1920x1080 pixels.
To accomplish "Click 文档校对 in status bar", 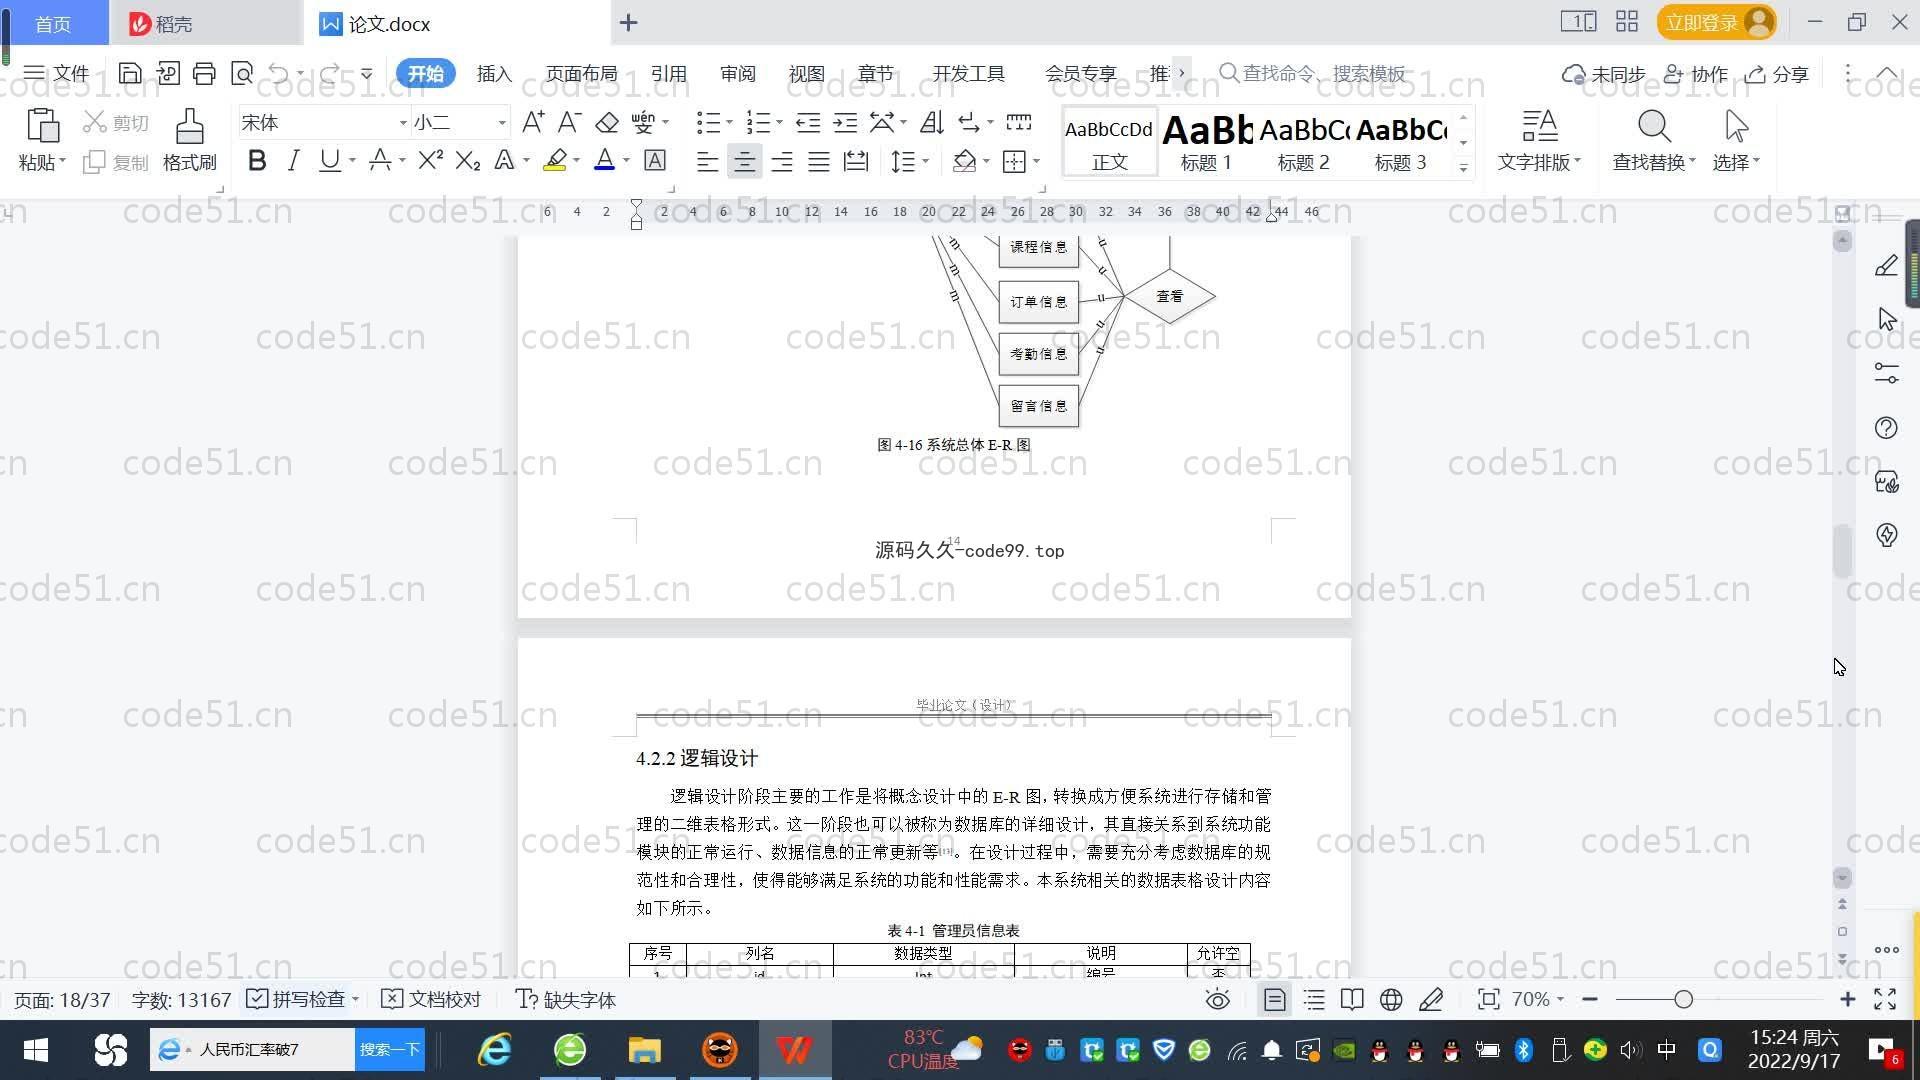I will [432, 1000].
